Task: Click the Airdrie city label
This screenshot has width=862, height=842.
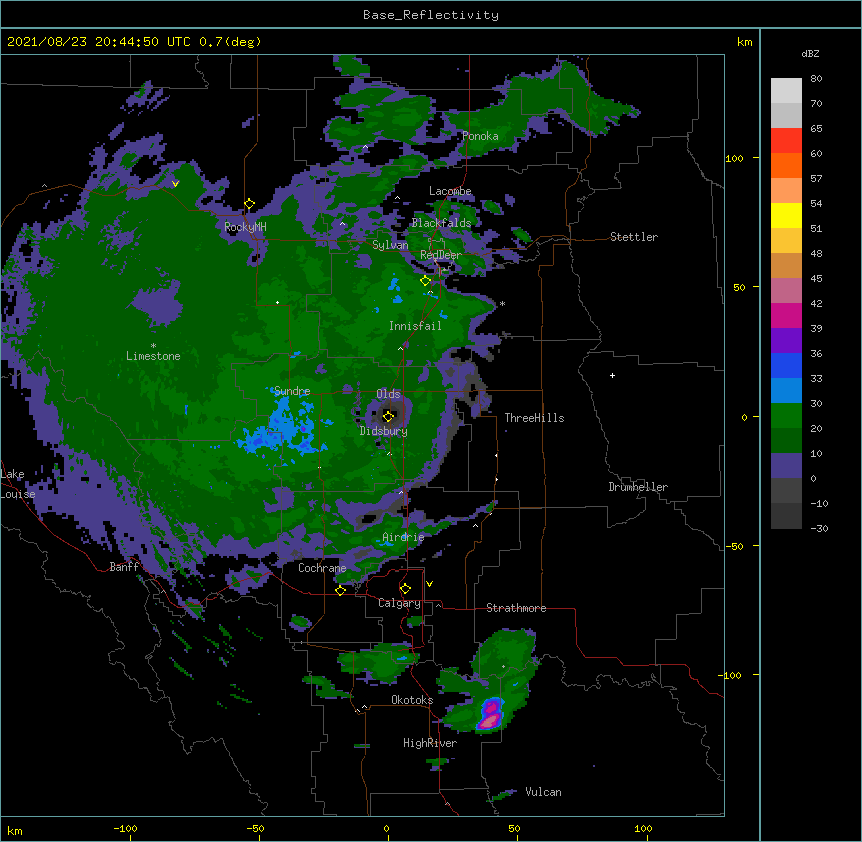Action: pos(403,538)
